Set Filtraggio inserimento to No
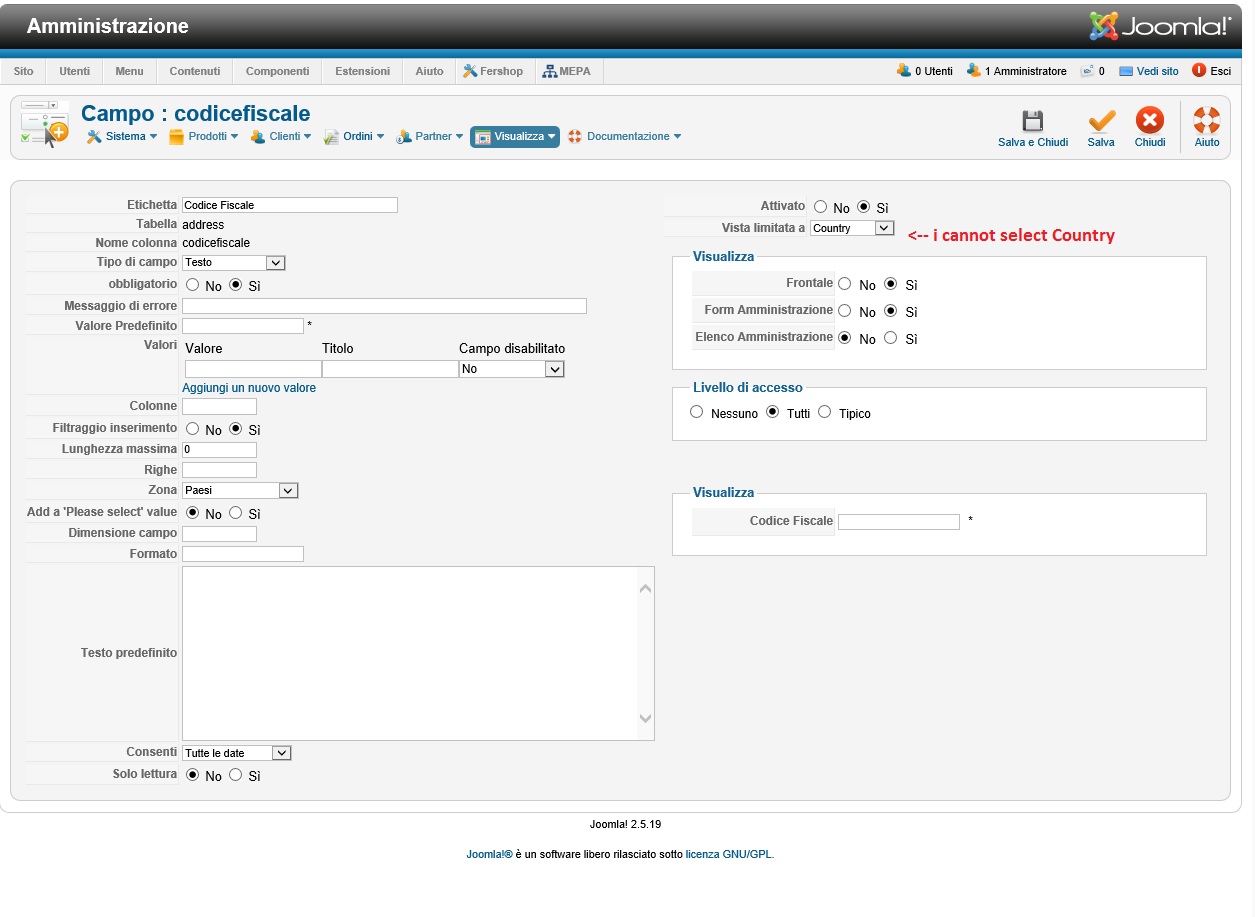Image resolution: width=1255 pixels, height=917 pixels. tap(192, 429)
